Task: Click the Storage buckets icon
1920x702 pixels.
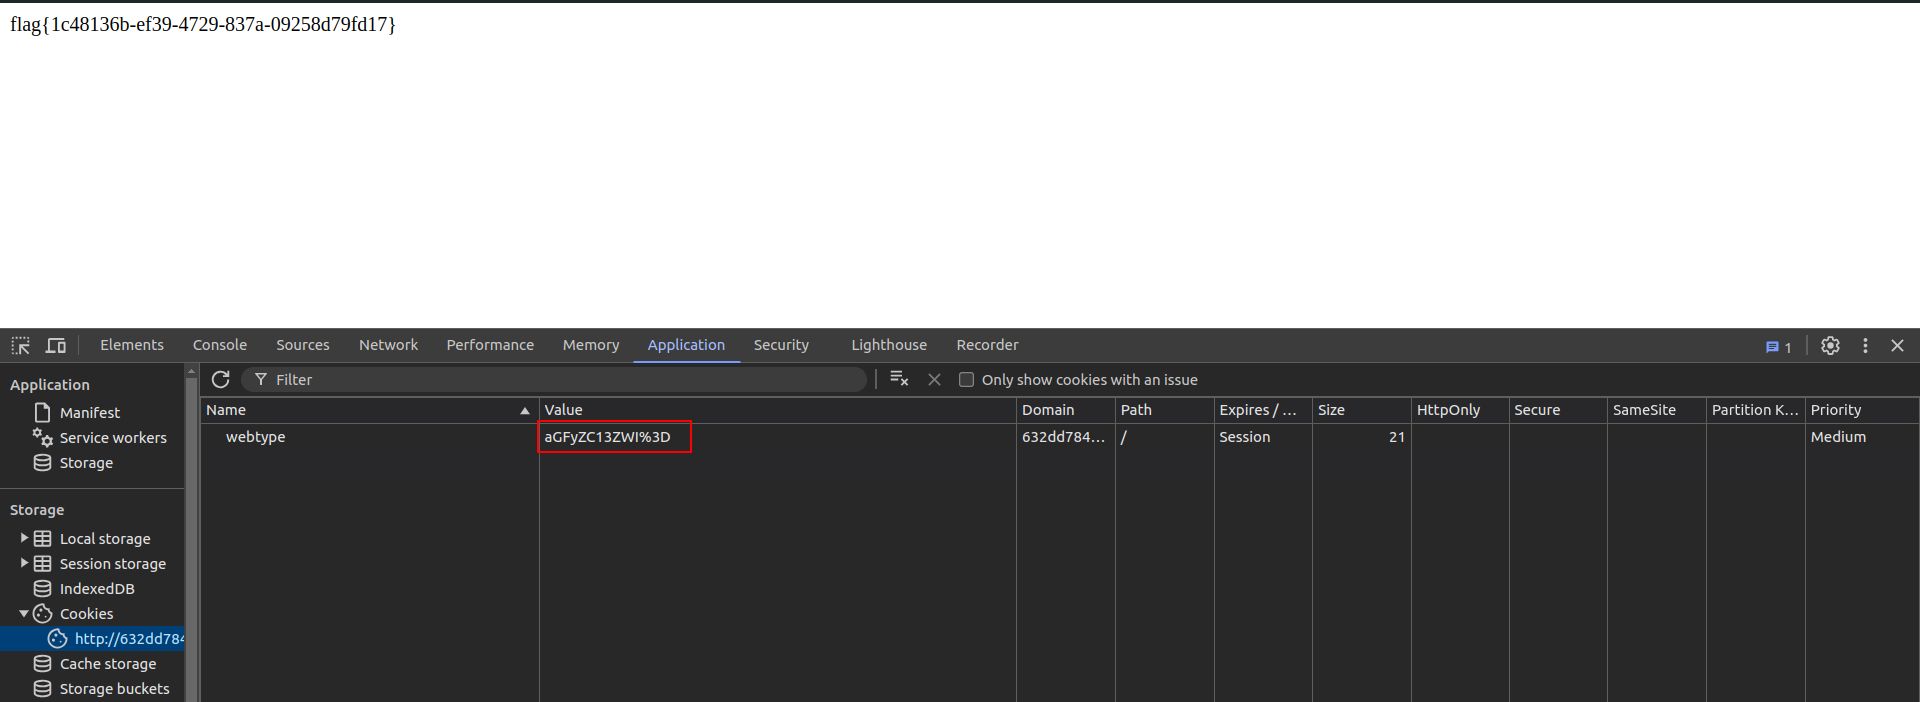Action: [42, 688]
